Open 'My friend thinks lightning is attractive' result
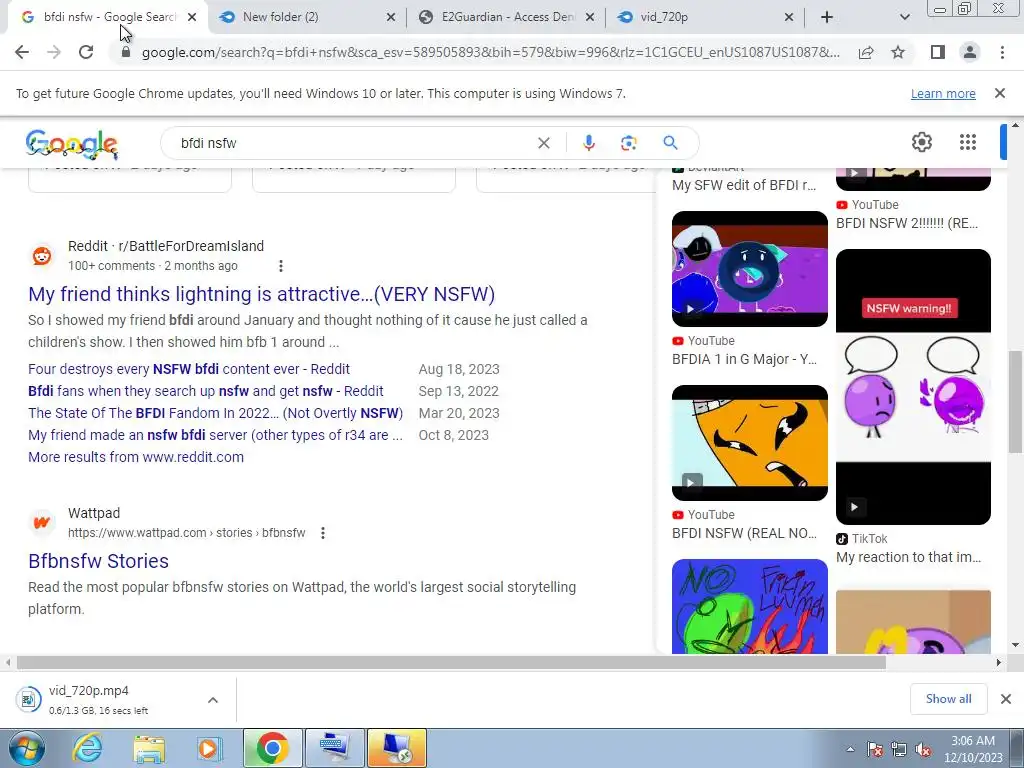Screen dimensions: 1024x768 (x=261, y=294)
